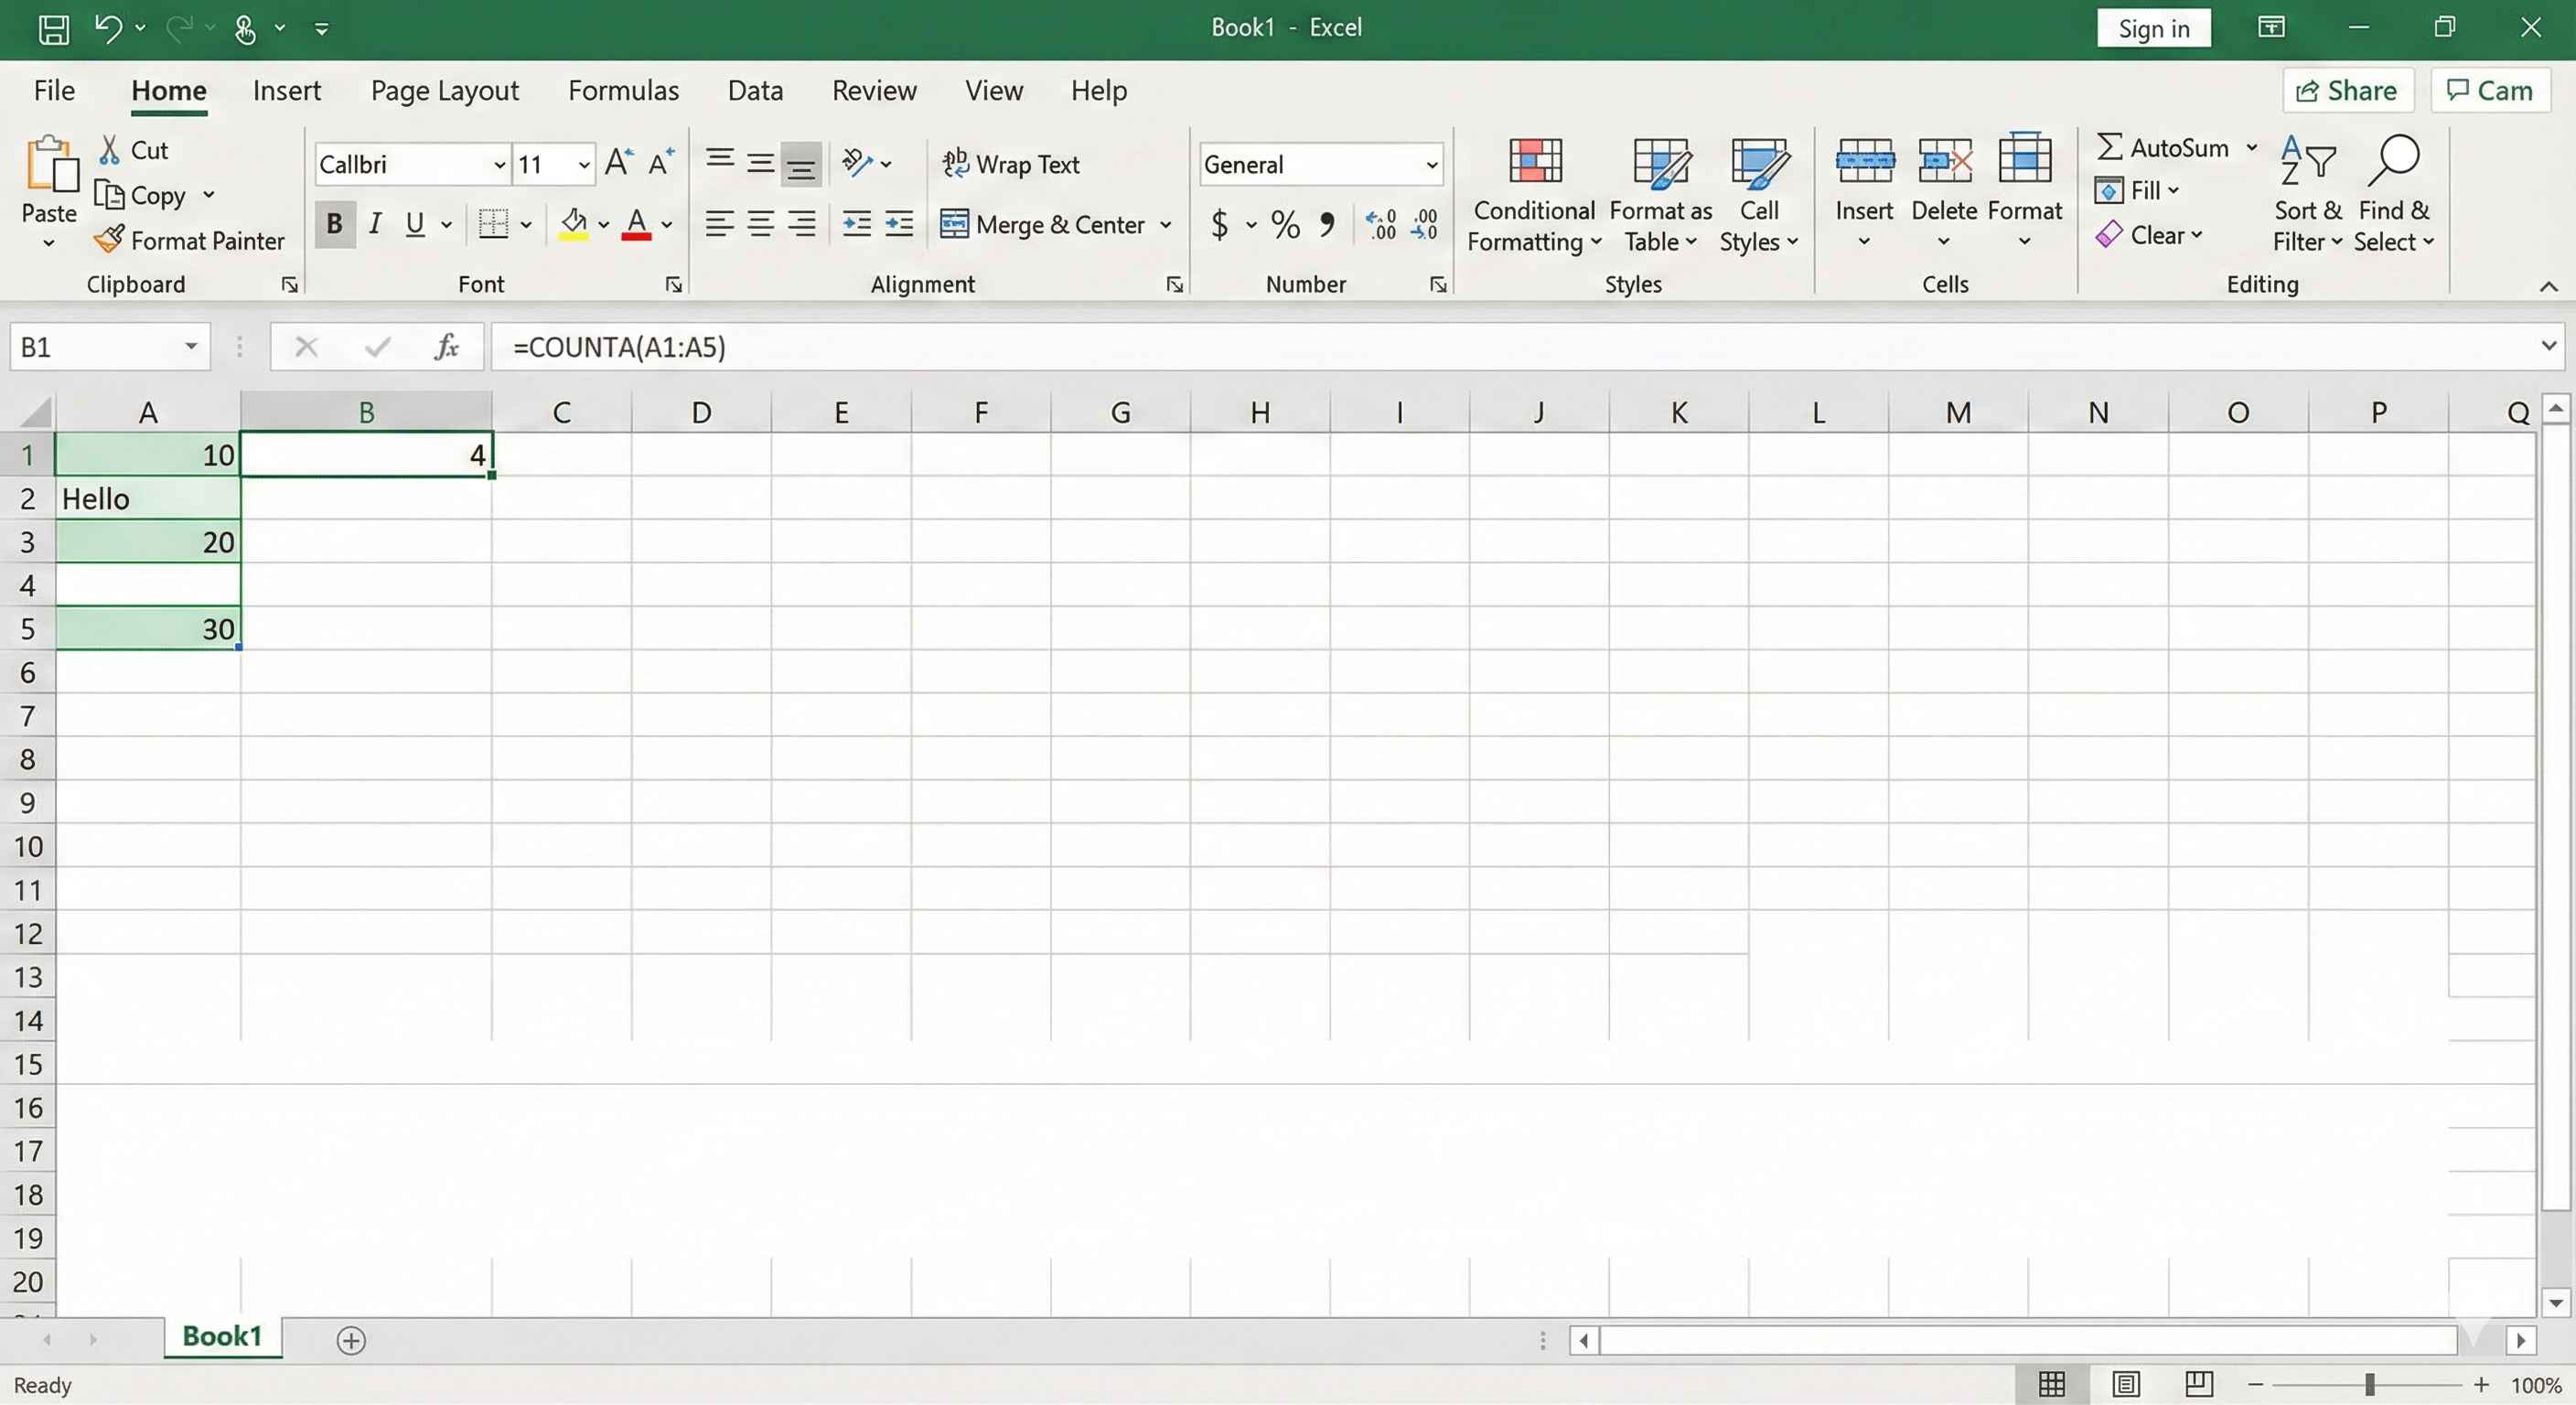Switch to the Formulas tab
The width and height of the screenshot is (2576, 1405).
pyautogui.click(x=623, y=91)
